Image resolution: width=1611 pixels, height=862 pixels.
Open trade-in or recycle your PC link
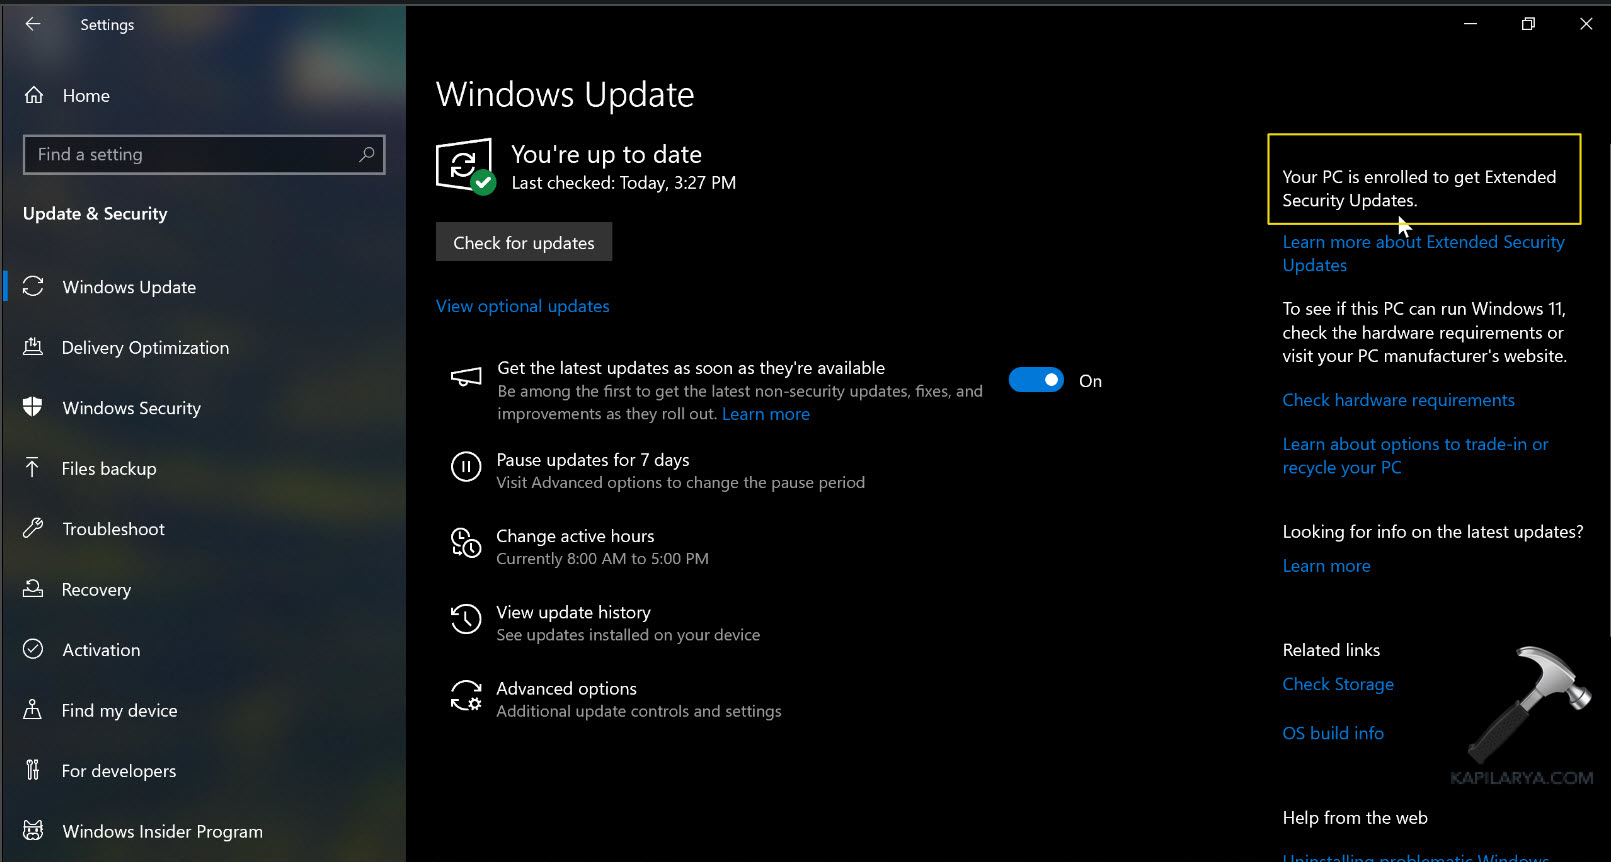pyautogui.click(x=1415, y=455)
